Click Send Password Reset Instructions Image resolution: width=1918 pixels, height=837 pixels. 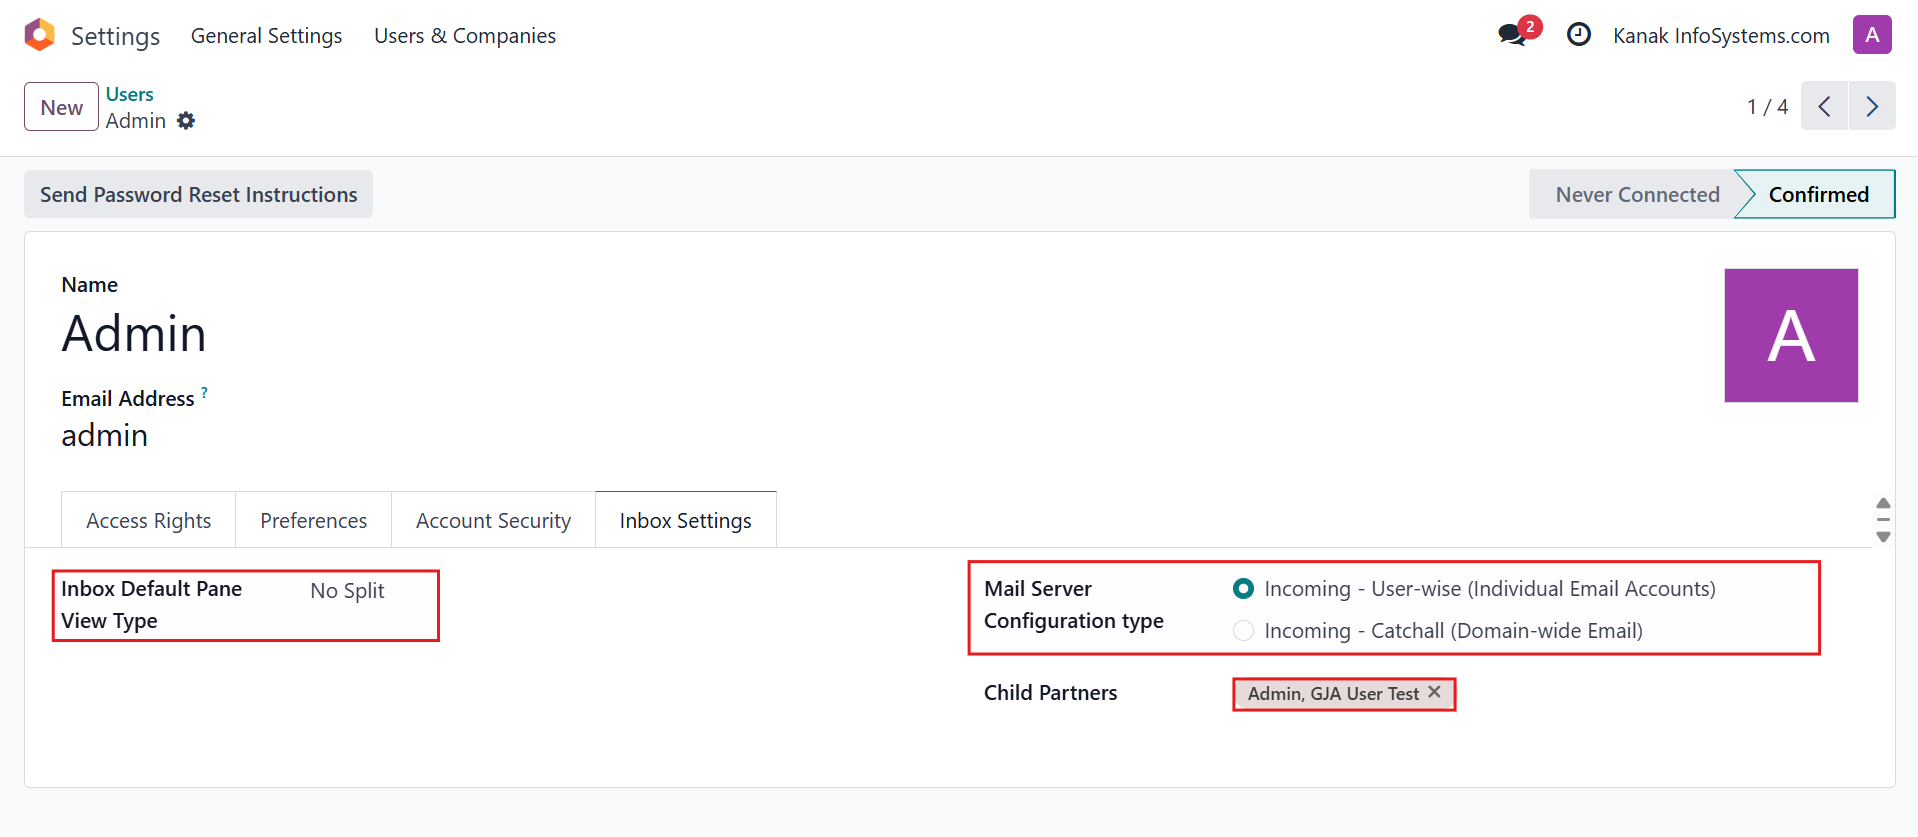click(x=198, y=194)
